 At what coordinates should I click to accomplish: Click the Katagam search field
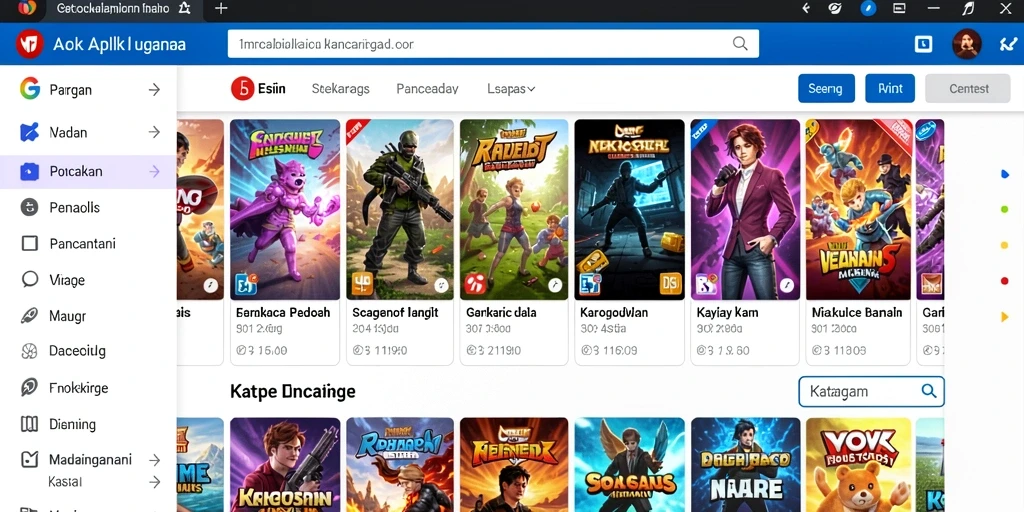[x=871, y=391]
